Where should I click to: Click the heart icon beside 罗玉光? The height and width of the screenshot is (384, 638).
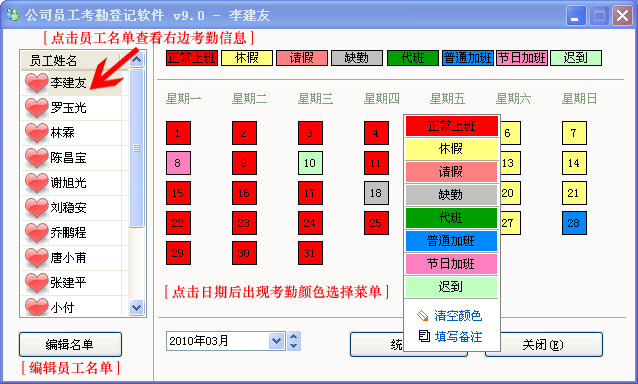[36, 108]
